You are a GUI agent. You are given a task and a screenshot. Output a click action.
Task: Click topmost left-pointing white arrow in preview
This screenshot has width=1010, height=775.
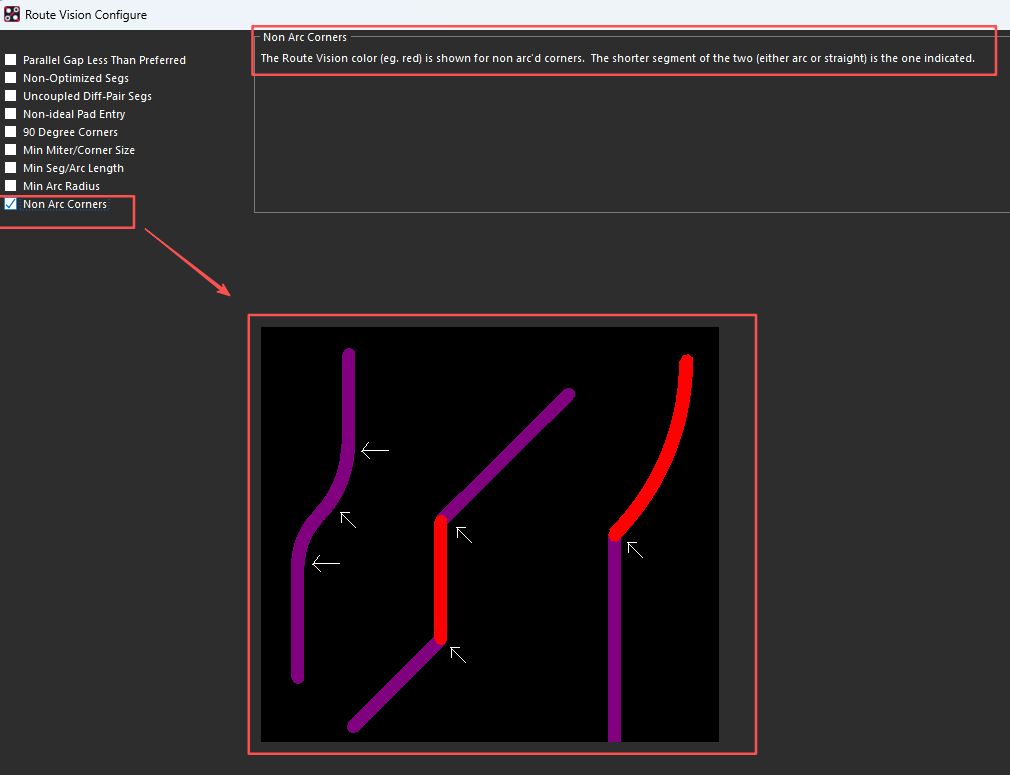coord(375,451)
